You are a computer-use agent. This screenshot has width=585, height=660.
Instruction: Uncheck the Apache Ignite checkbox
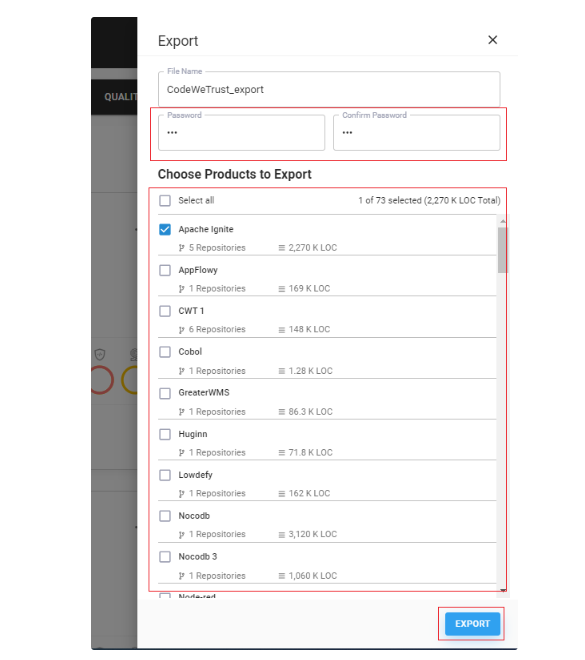click(x=165, y=229)
